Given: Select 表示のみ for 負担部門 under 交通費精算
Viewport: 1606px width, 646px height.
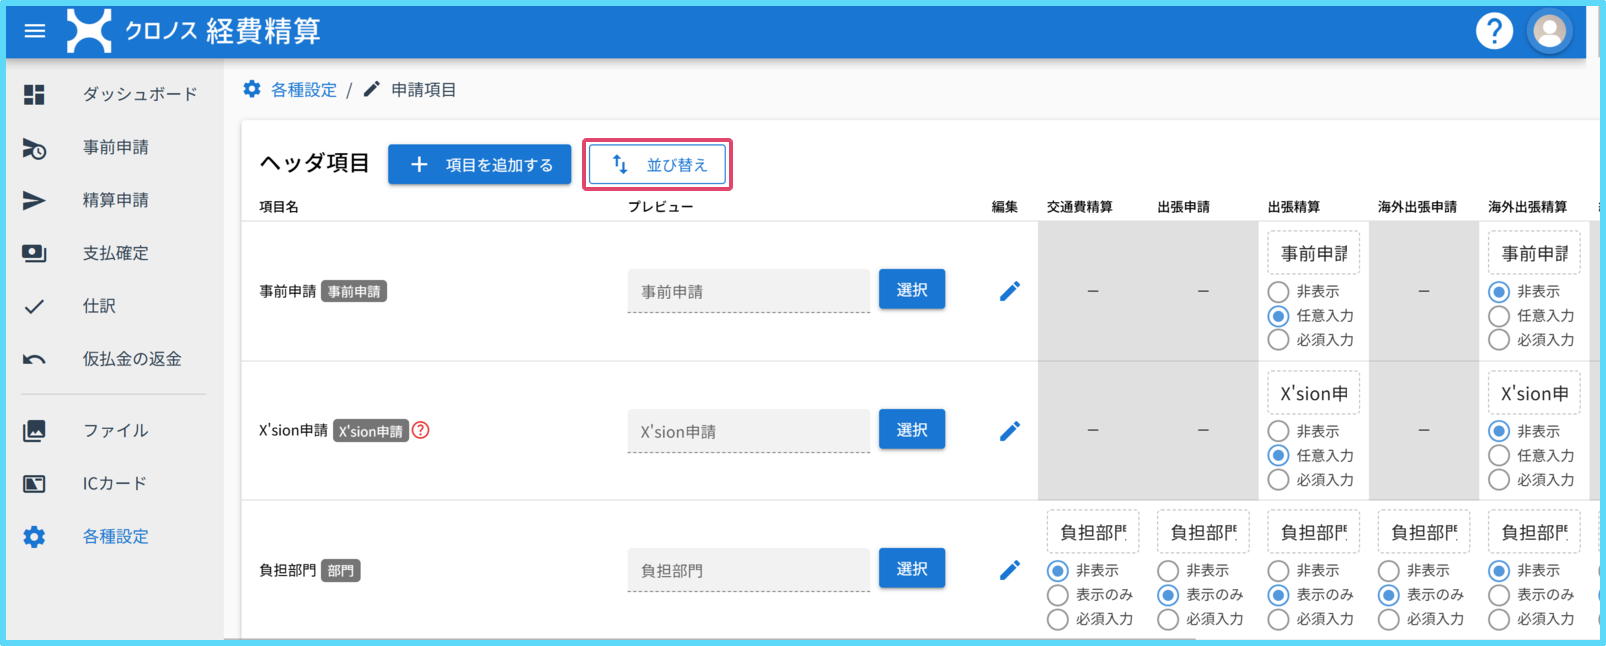Looking at the screenshot, I should pos(1058,595).
